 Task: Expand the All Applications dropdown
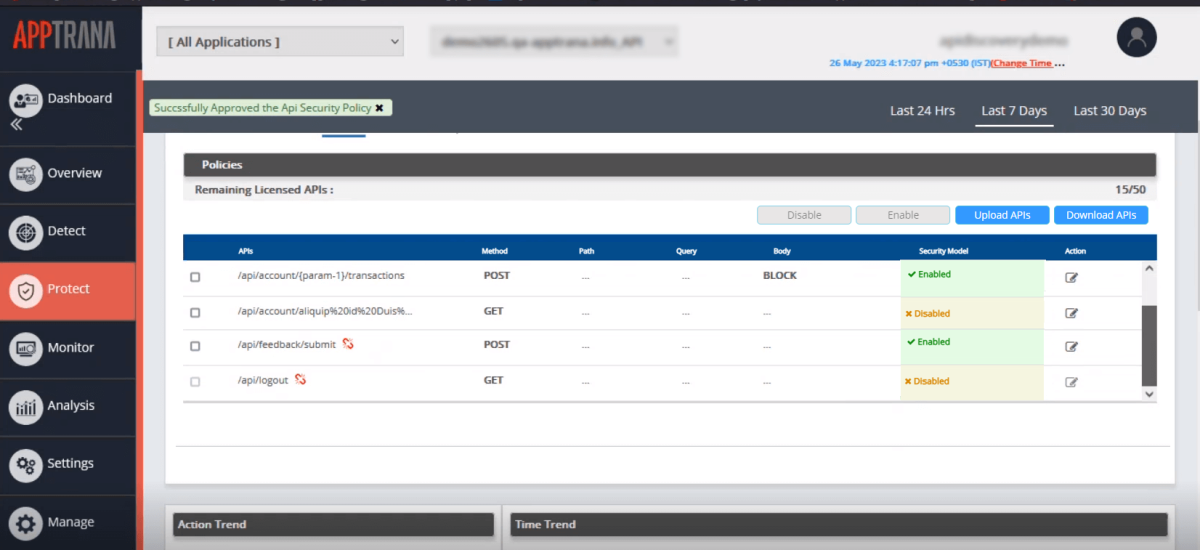tap(279, 42)
